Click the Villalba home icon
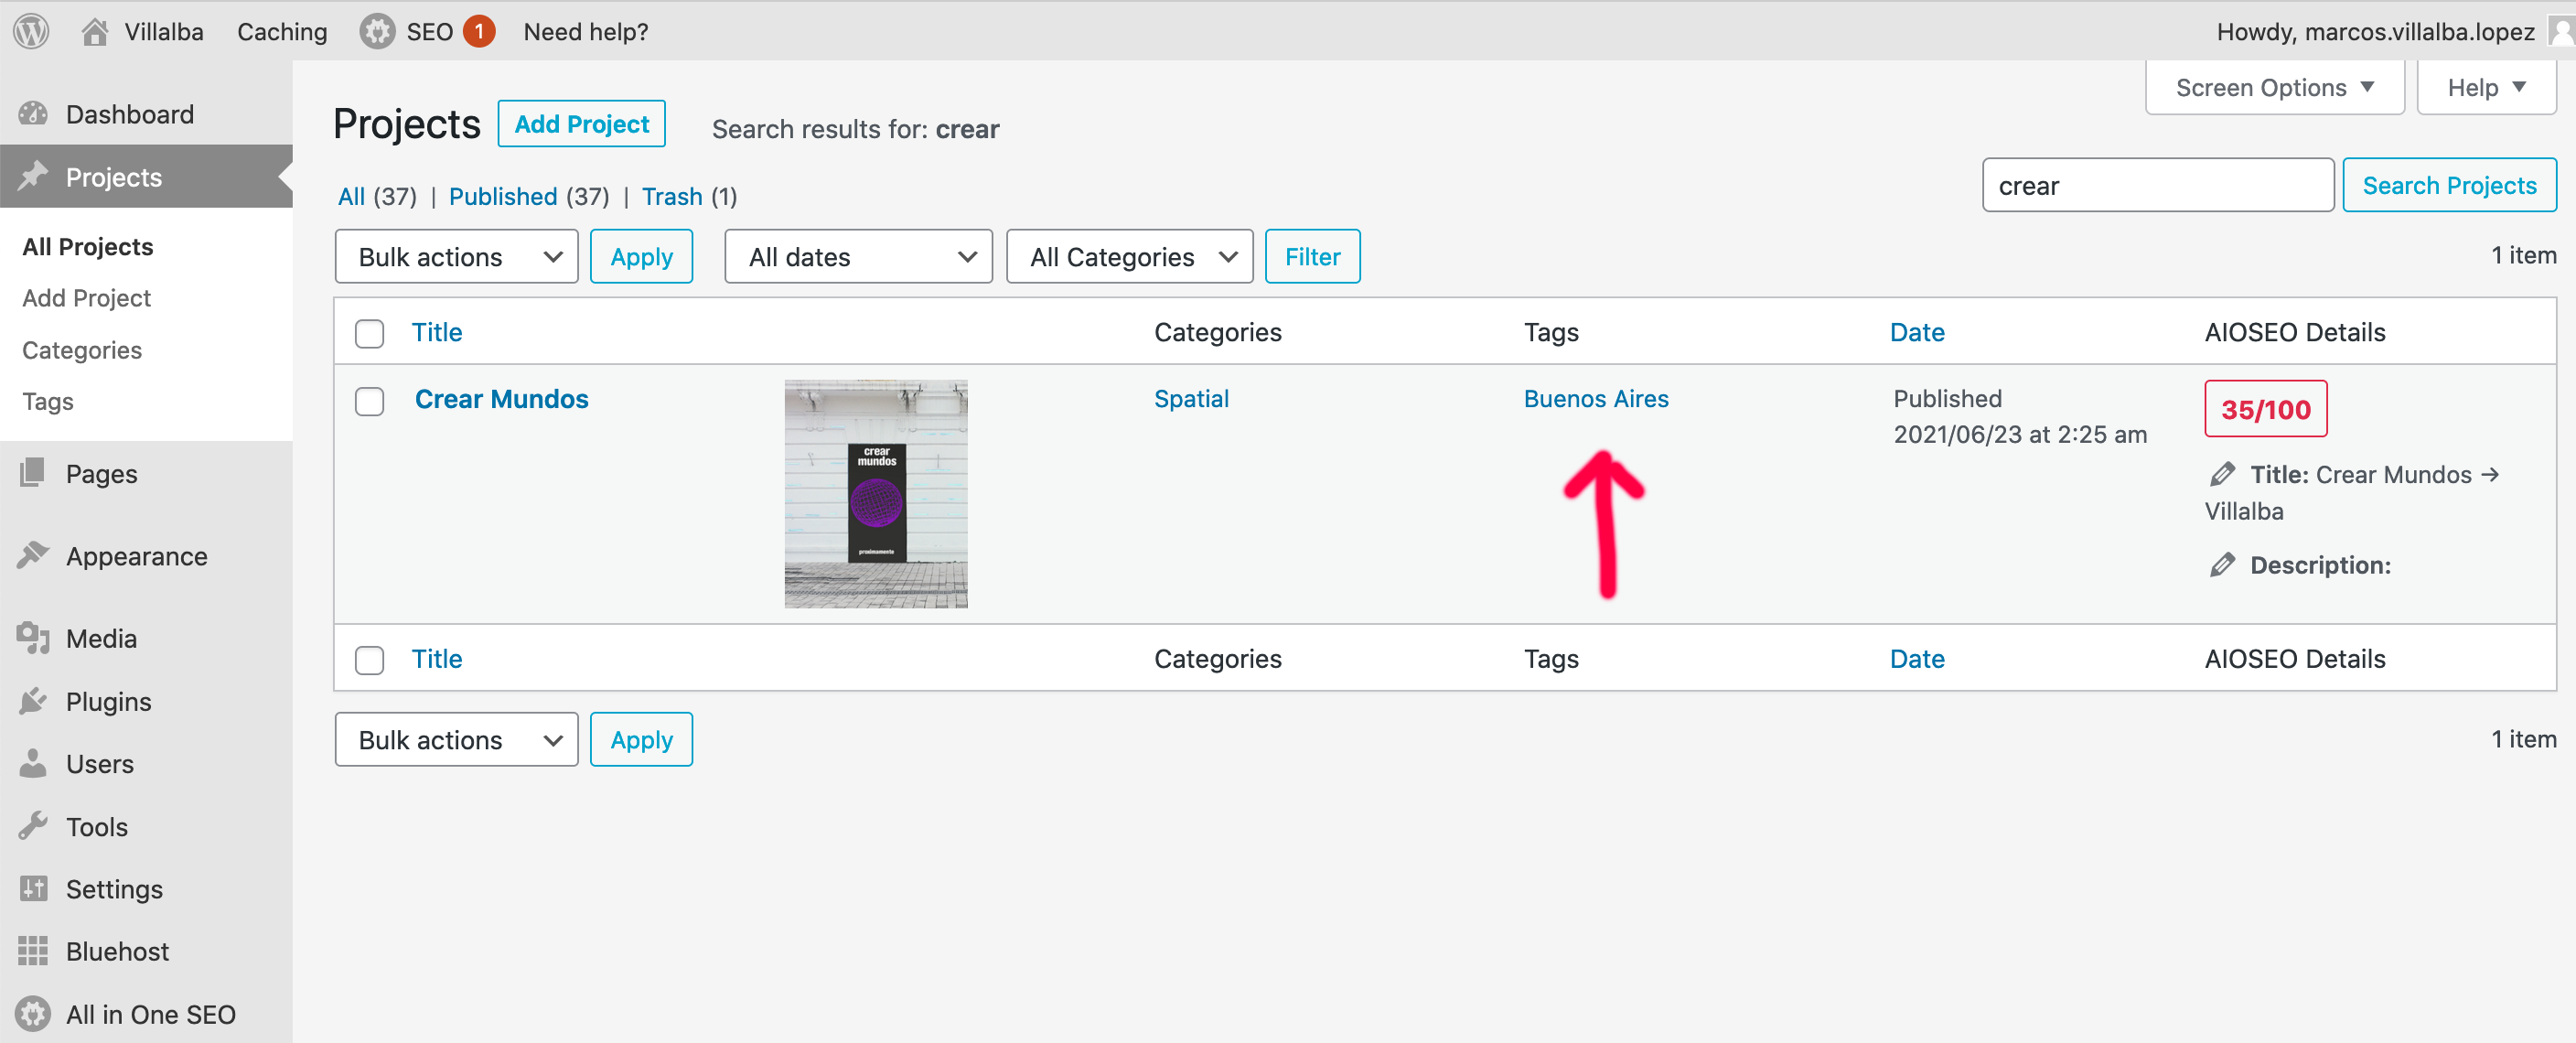2576x1043 pixels. point(95,32)
